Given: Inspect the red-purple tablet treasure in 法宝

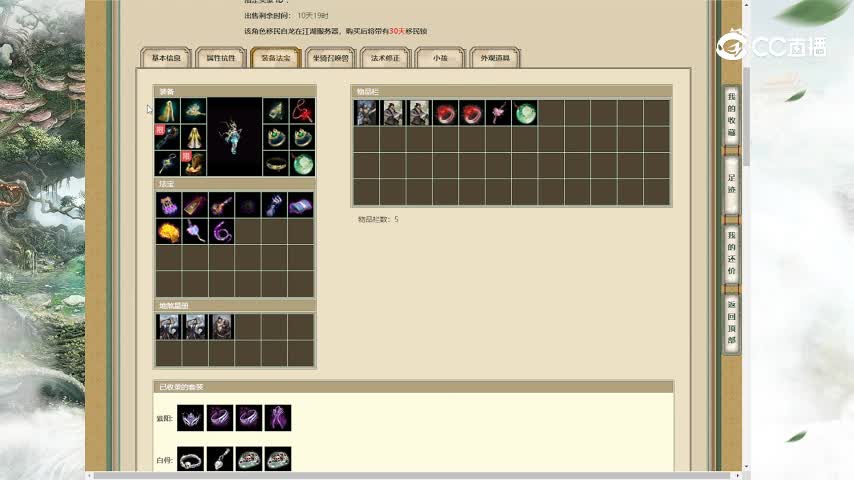Looking at the screenshot, I should (x=195, y=205).
